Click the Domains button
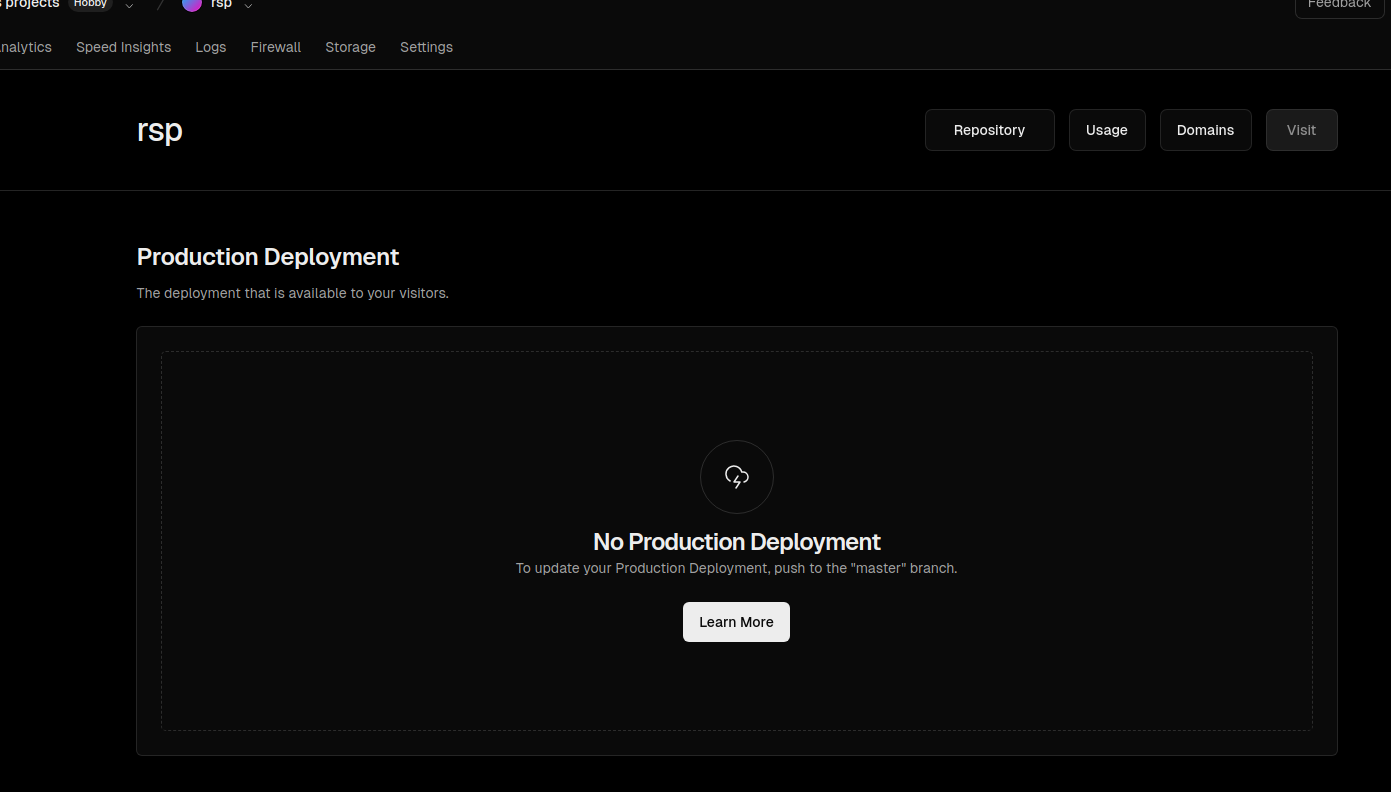Viewport: 1391px width, 792px height. coord(1205,130)
